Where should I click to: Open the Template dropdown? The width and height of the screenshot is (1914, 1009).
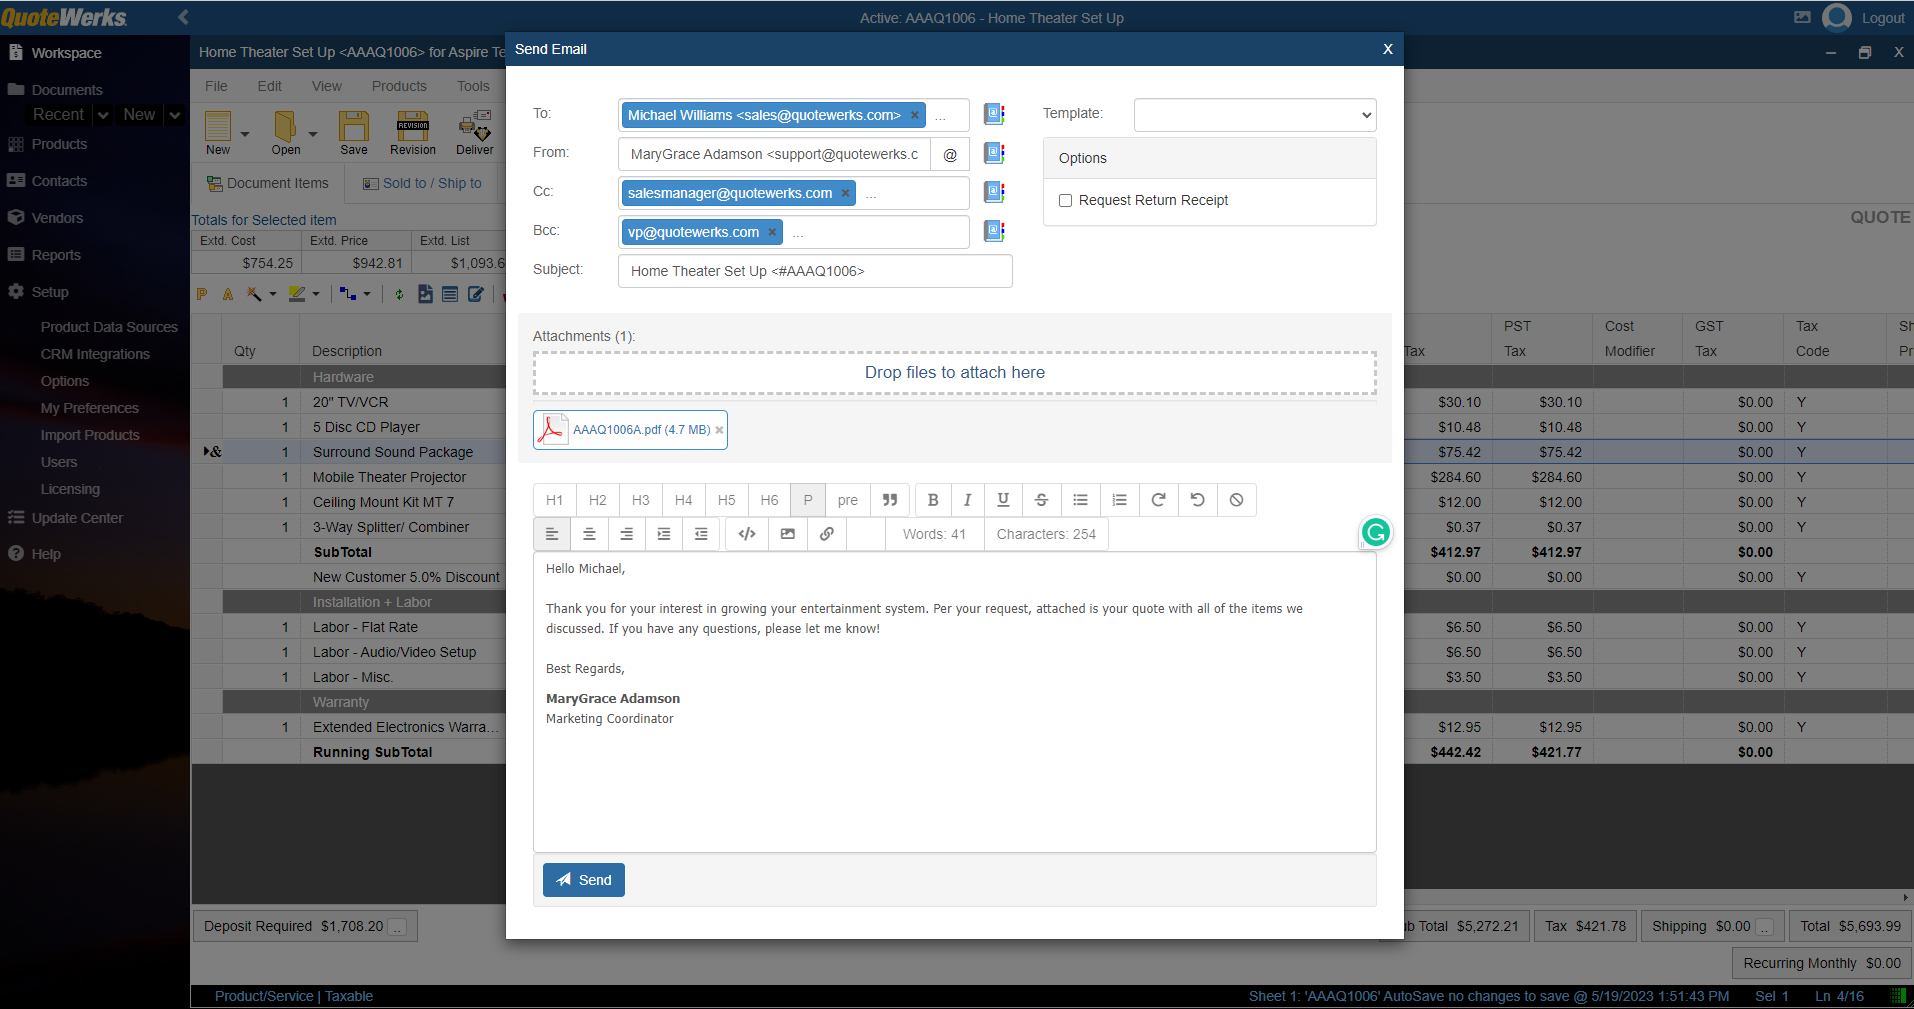coord(1255,115)
